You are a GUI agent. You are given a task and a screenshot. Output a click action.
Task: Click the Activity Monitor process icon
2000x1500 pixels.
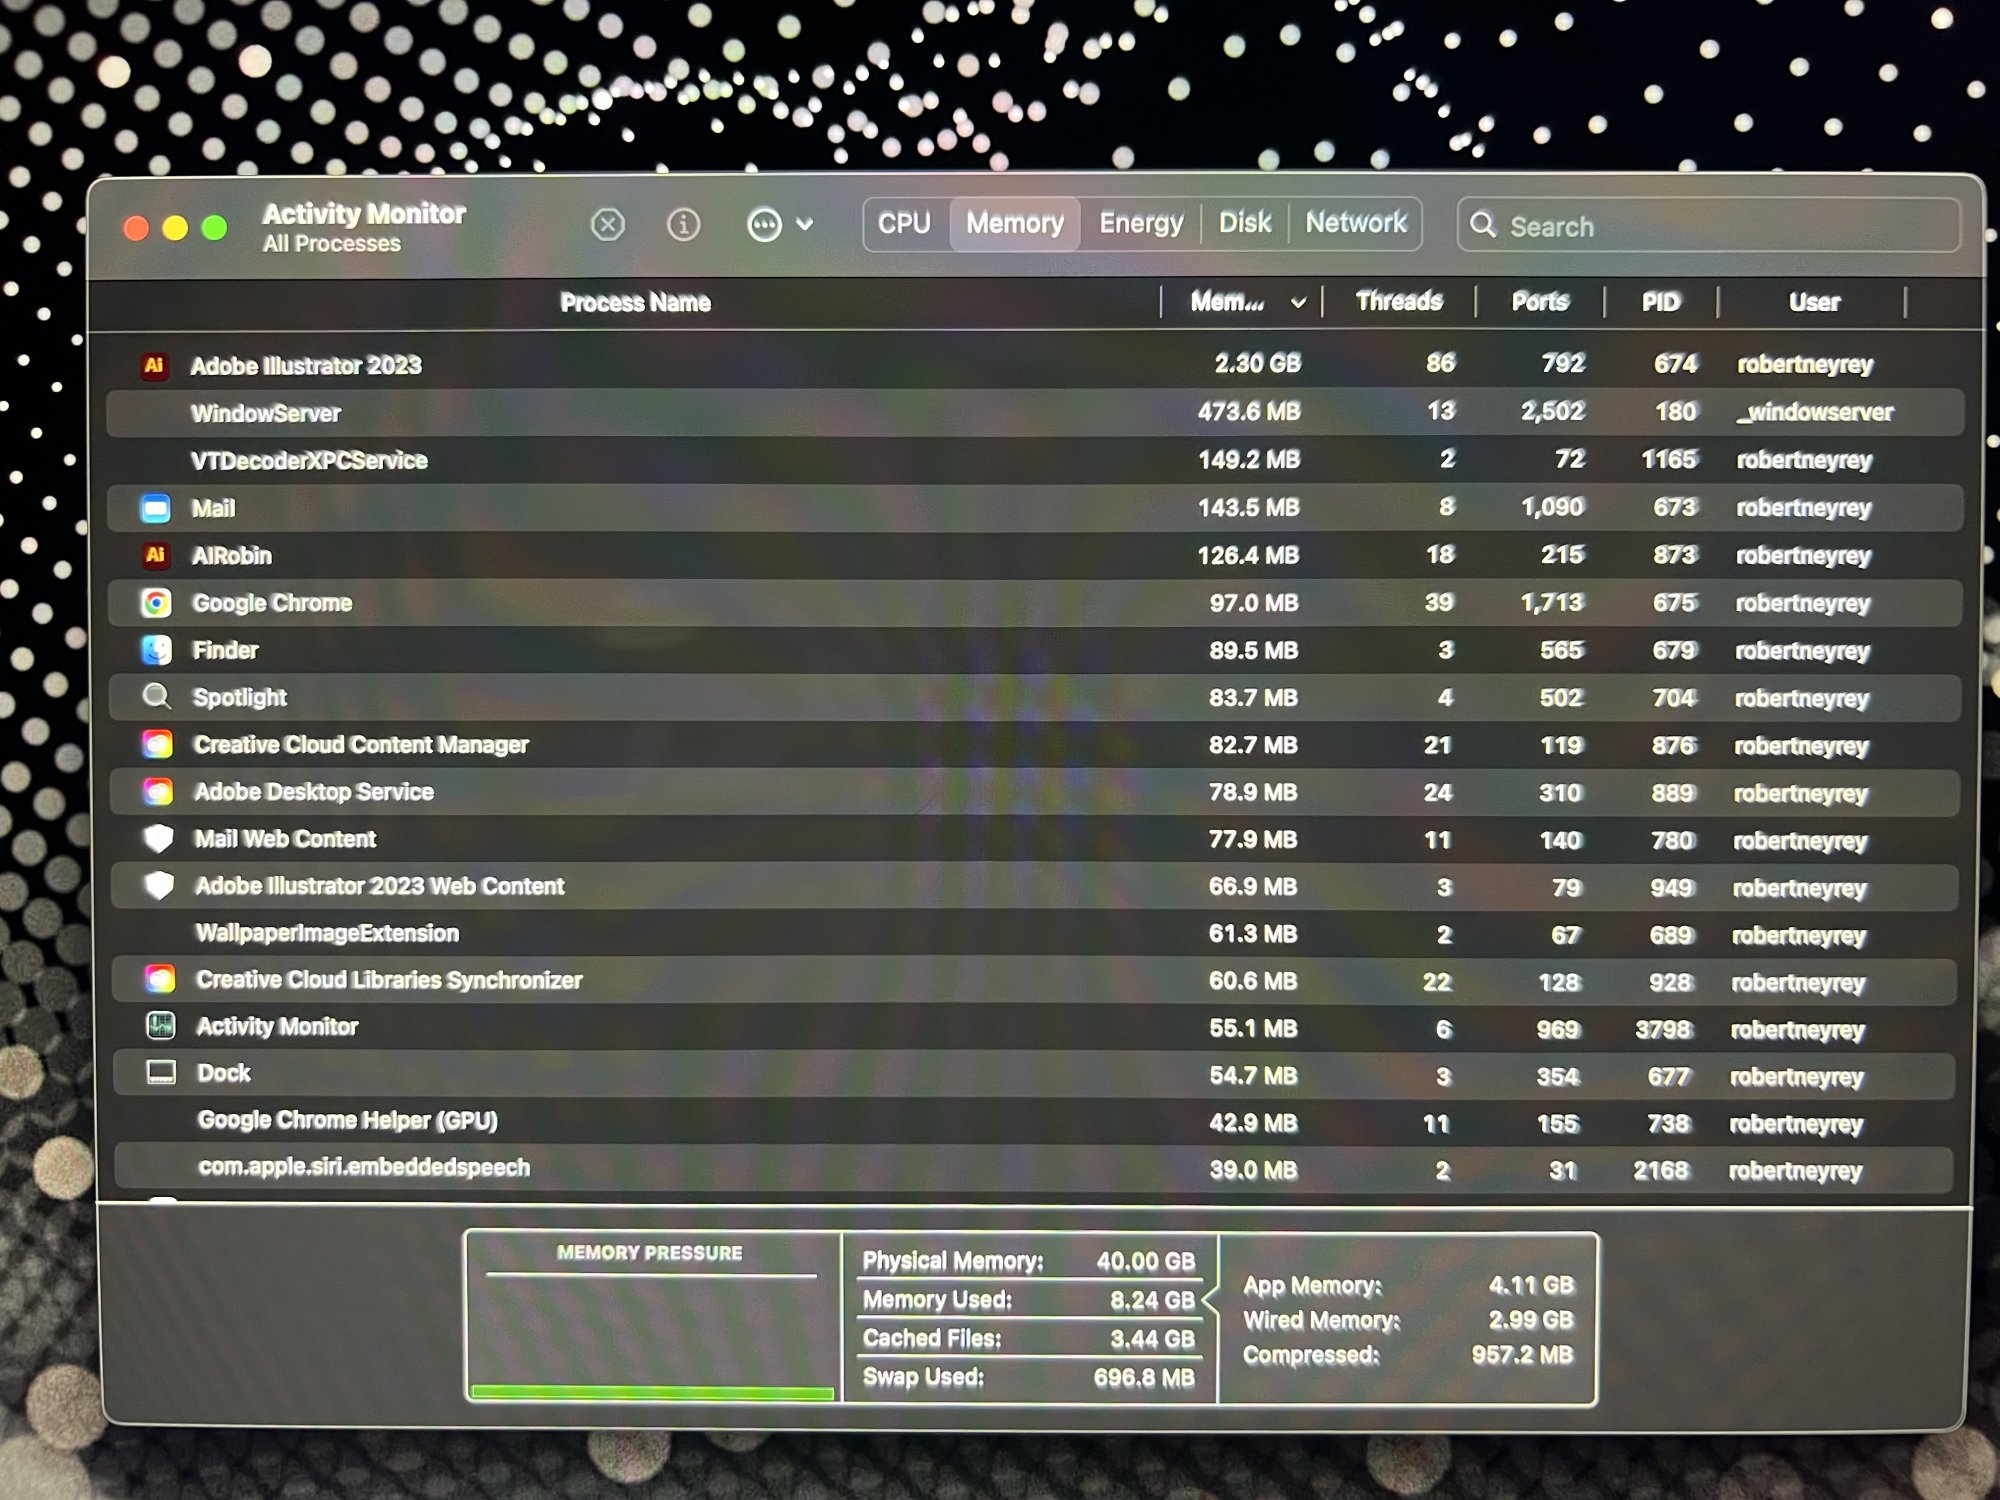161,1025
